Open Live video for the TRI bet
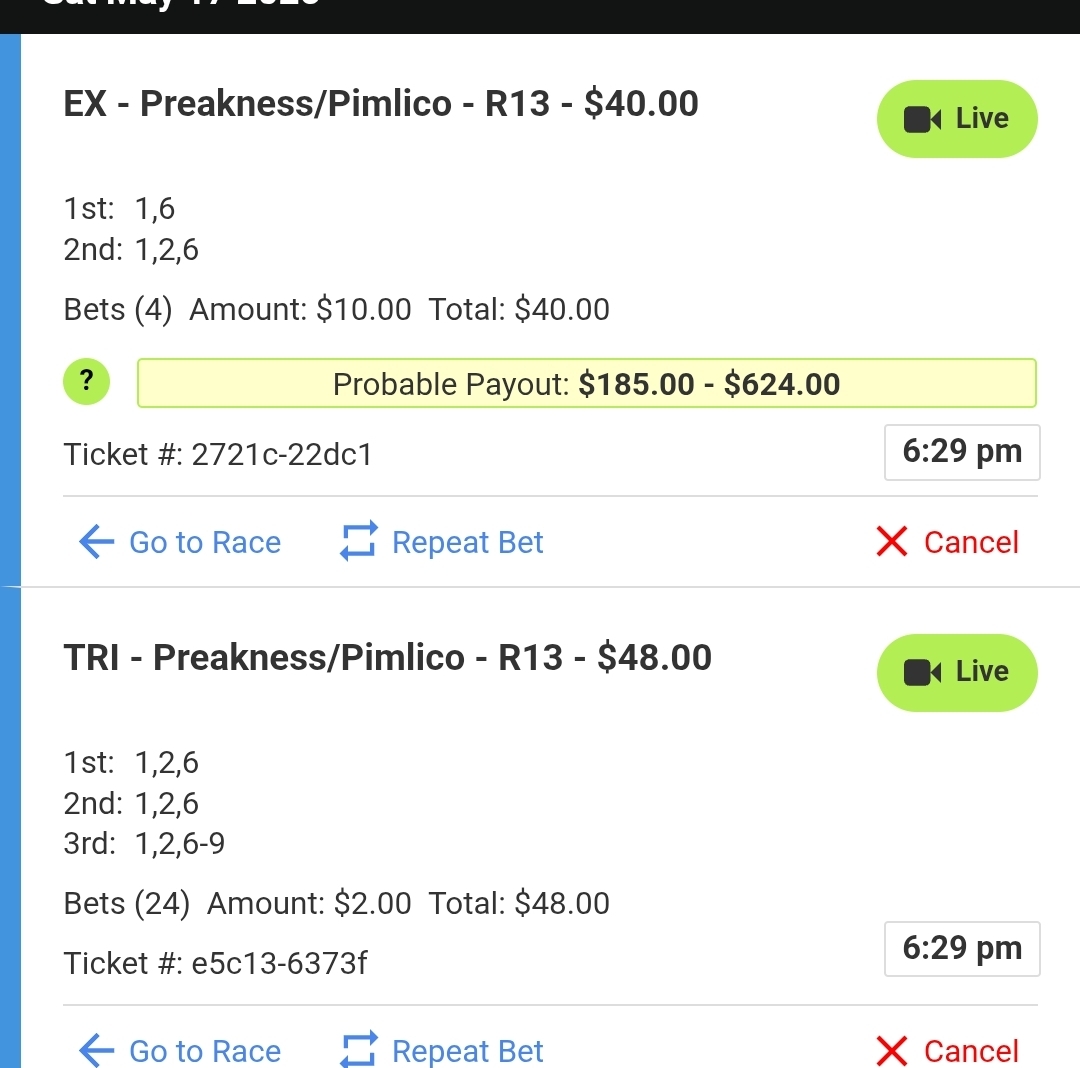 pos(957,672)
